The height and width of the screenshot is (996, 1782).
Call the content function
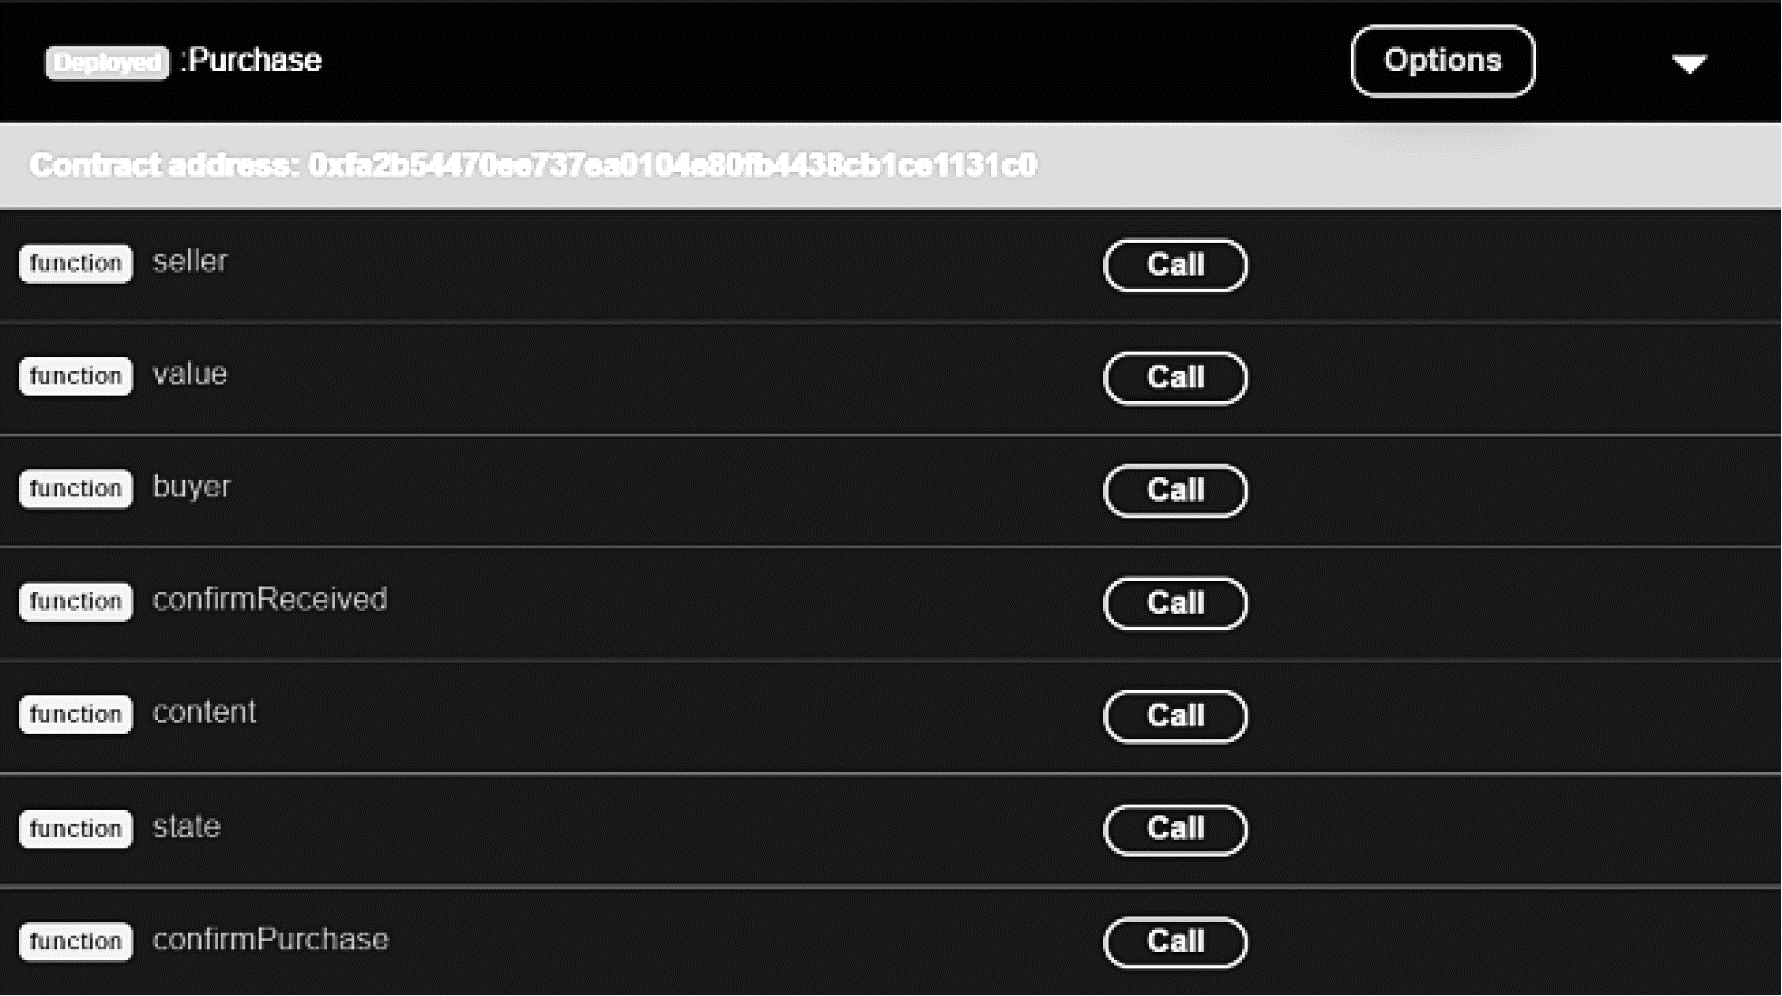tap(1175, 716)
